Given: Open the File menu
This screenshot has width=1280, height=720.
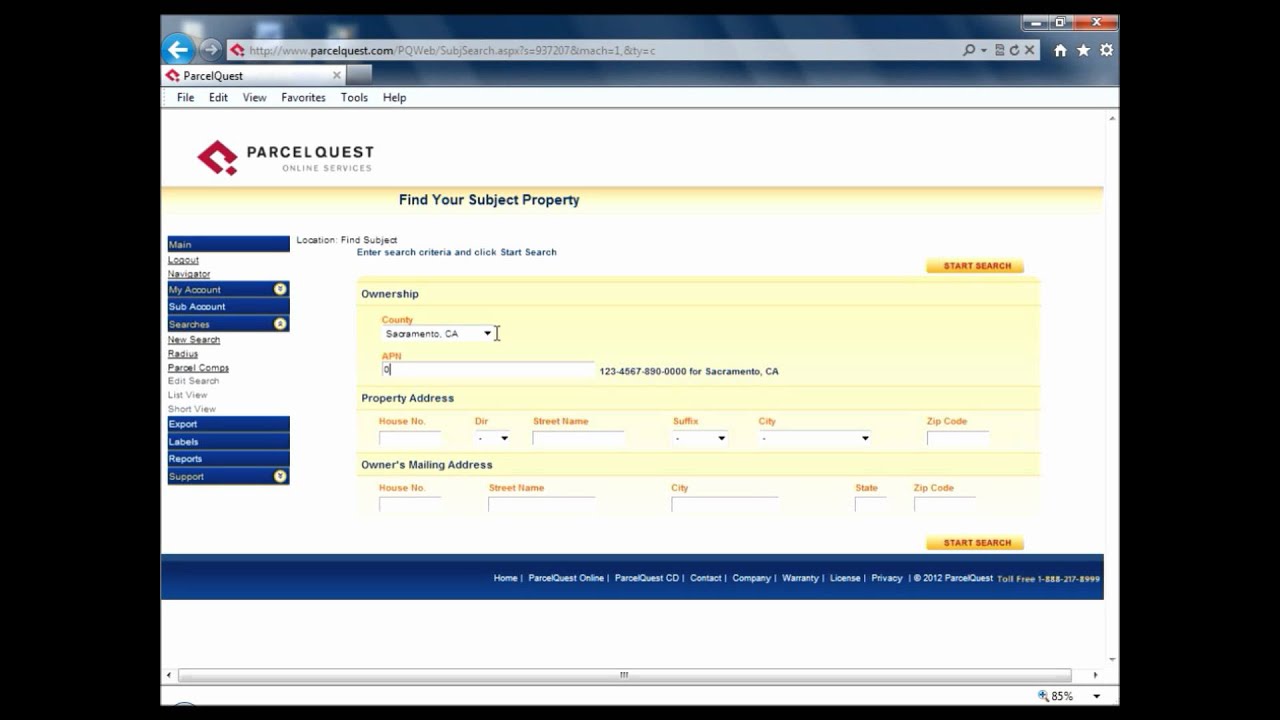Looking at the screenshot, I should pos(185,97).
